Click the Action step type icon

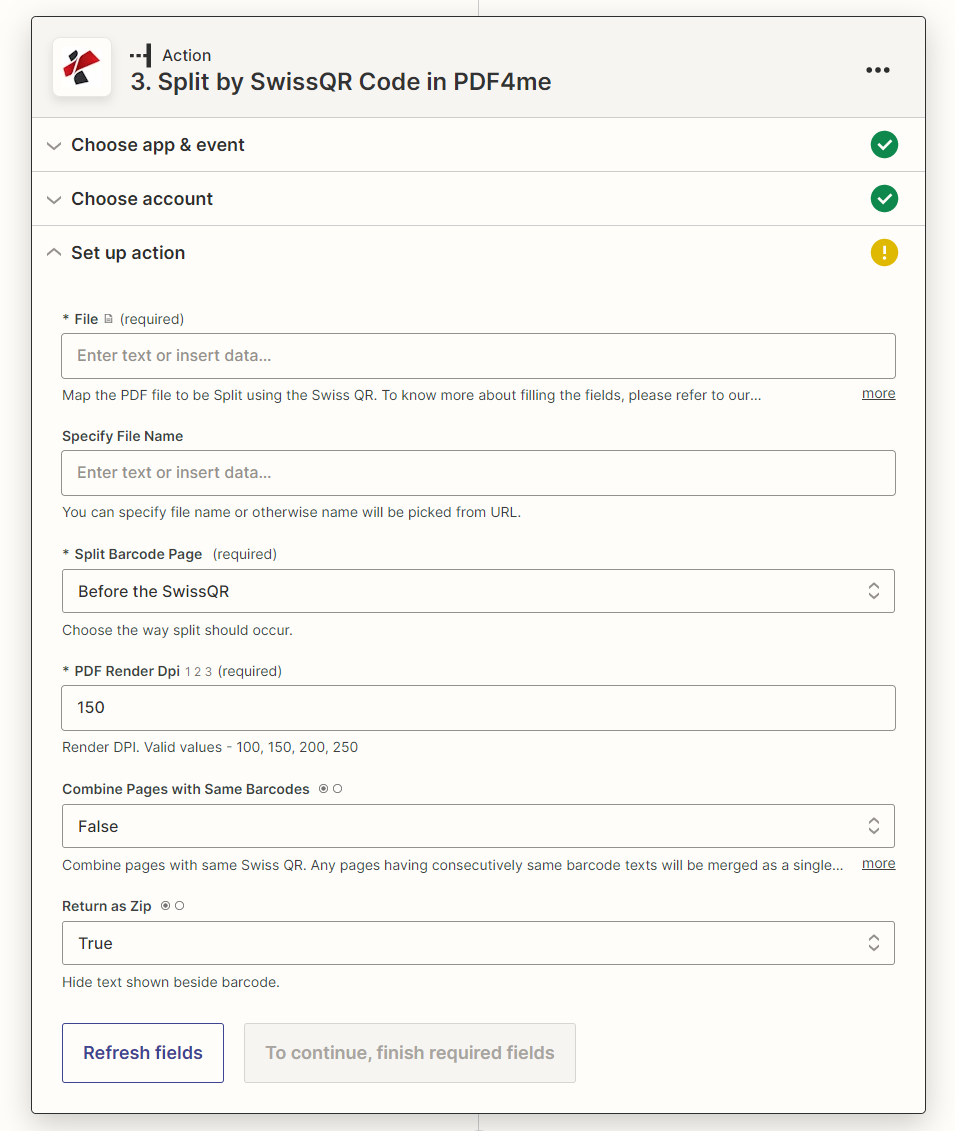click(141, 55)
